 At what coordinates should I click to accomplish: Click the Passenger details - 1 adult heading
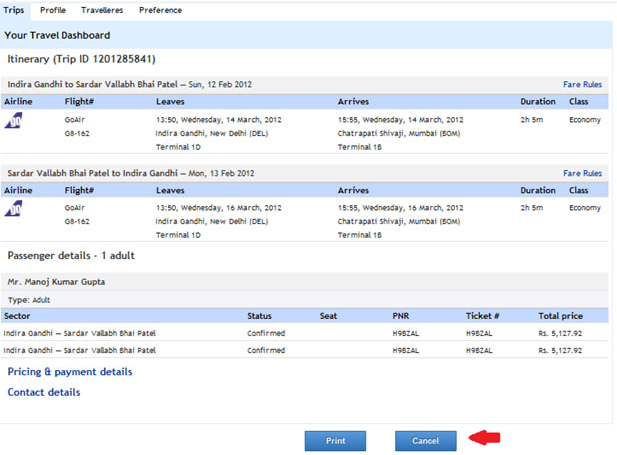click(70, 256)
